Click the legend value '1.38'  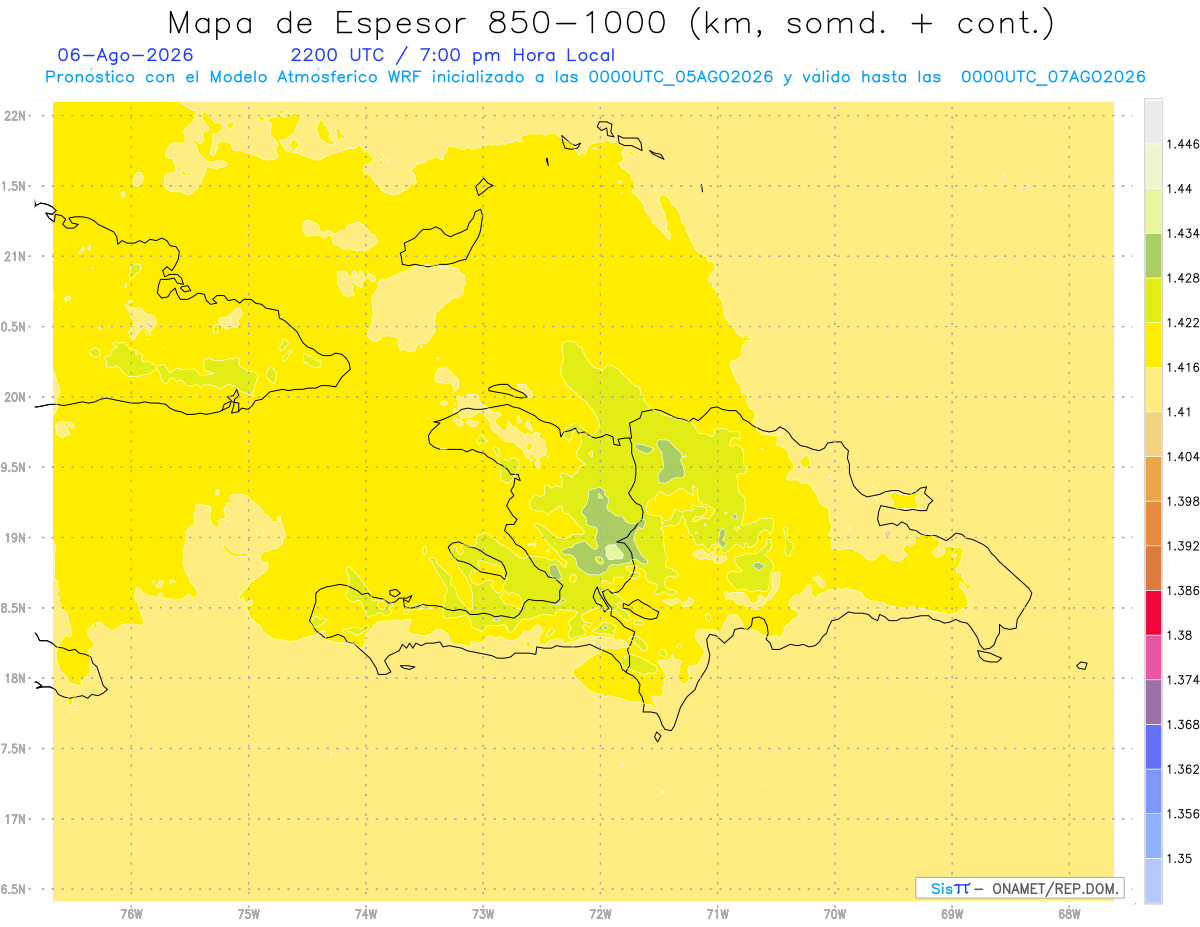pyautogui.click(x=1179, y=635)
